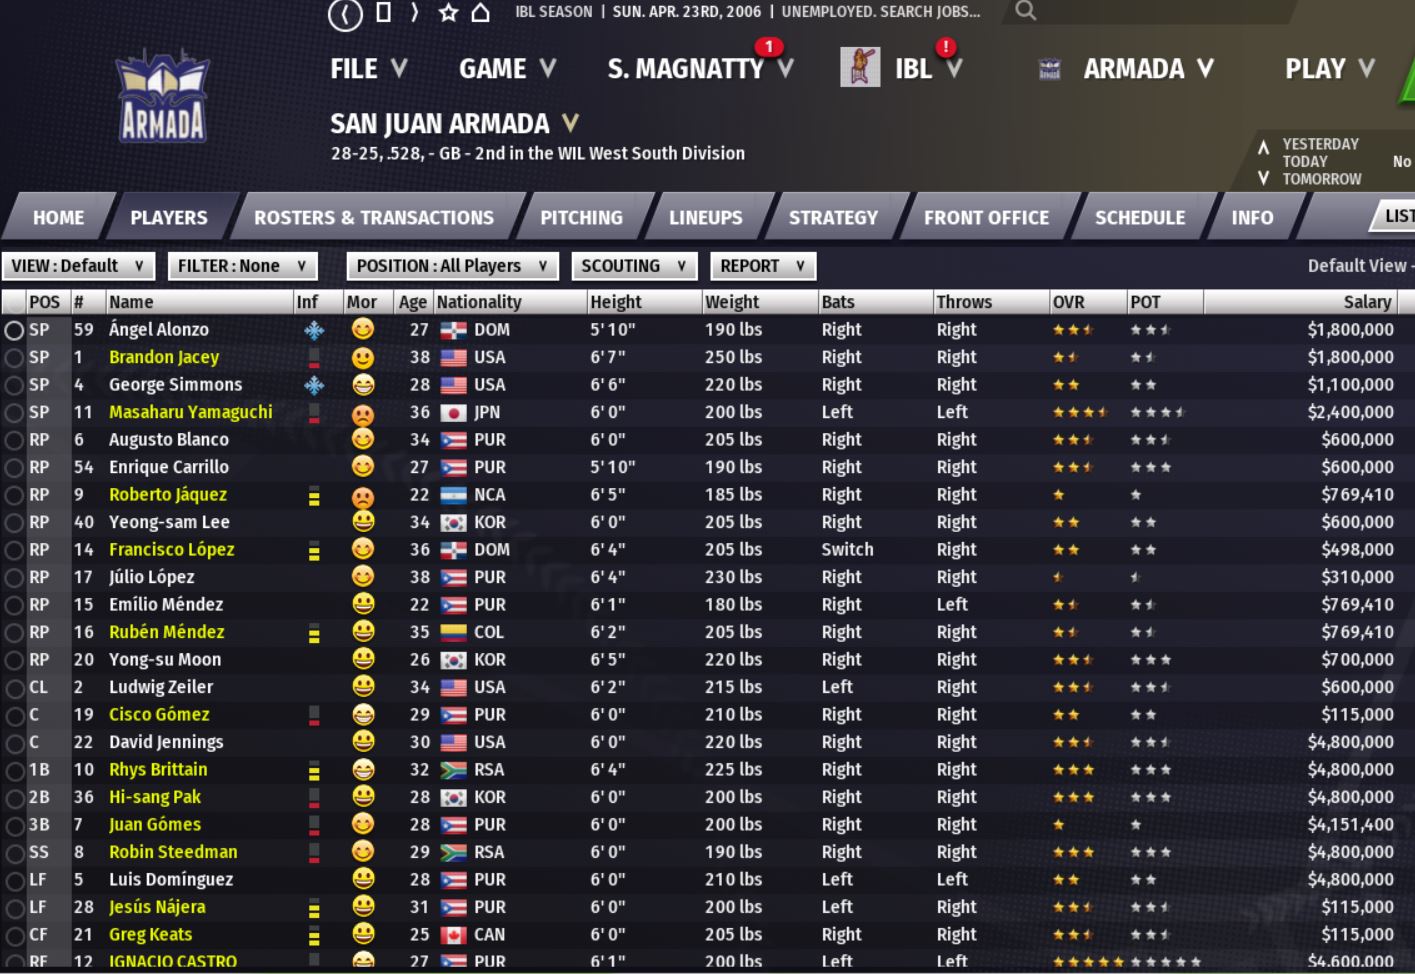Select the radio button for Ludwig Zeiler
This screenshot has width=1415, height=974.
14,688
